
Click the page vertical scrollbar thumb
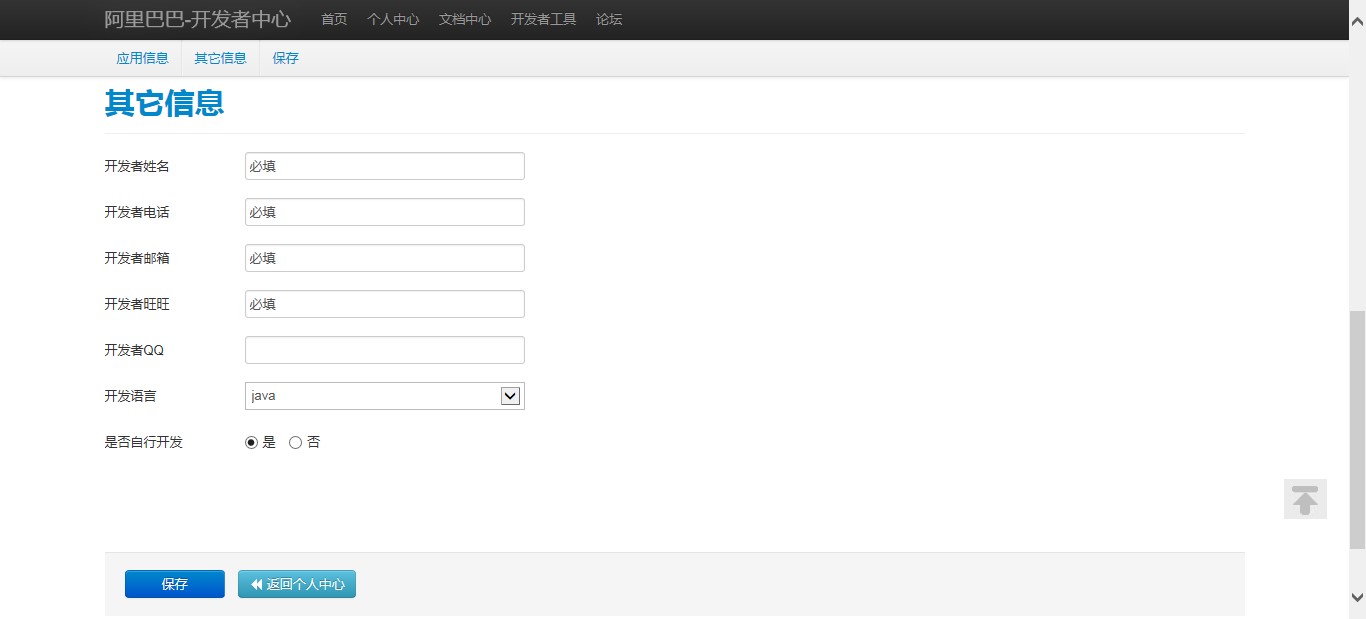[x=1357, y=429]
